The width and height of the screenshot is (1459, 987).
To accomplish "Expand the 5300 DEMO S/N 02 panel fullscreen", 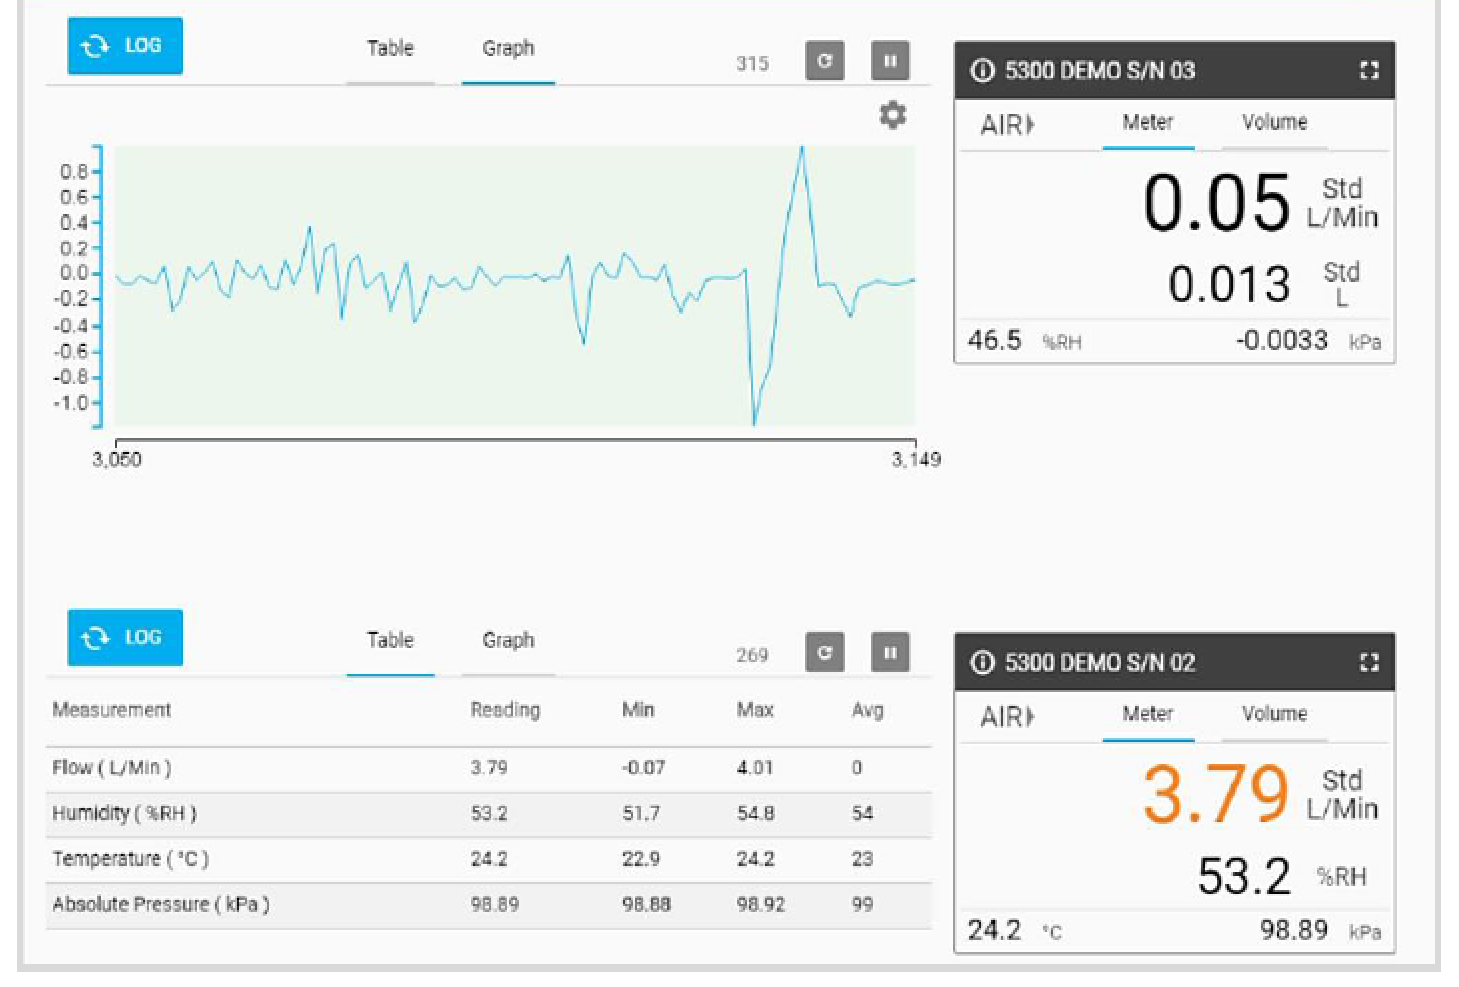I will 1369,662.
